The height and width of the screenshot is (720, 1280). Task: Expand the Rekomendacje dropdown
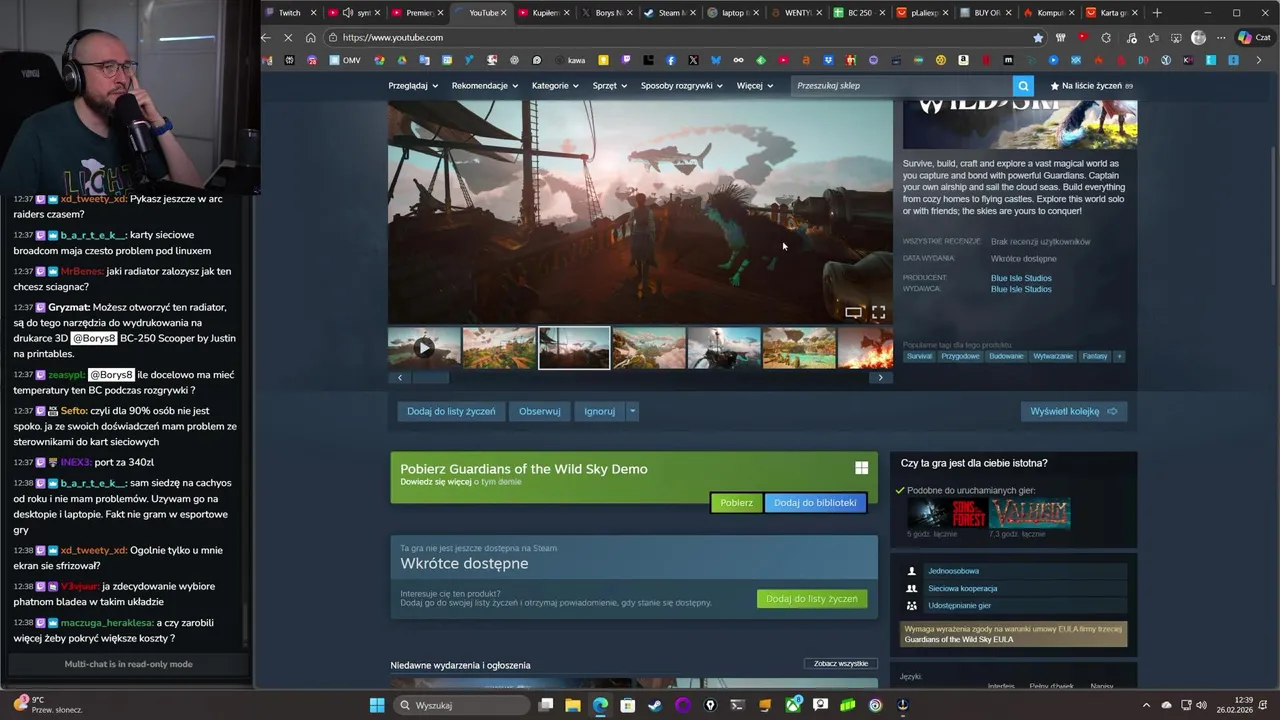pyautogui.click(x=485, y=86)
